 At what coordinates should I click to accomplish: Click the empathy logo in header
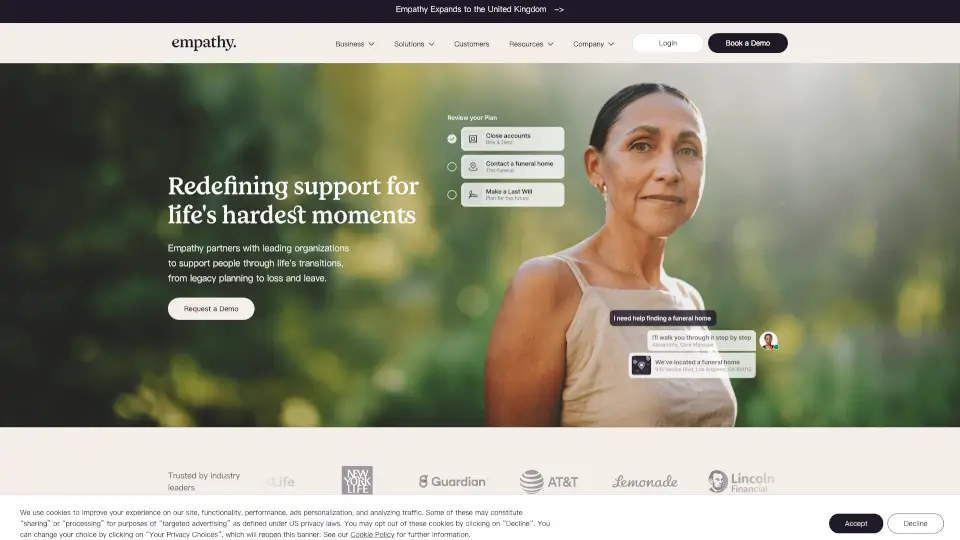pos(203,43)
